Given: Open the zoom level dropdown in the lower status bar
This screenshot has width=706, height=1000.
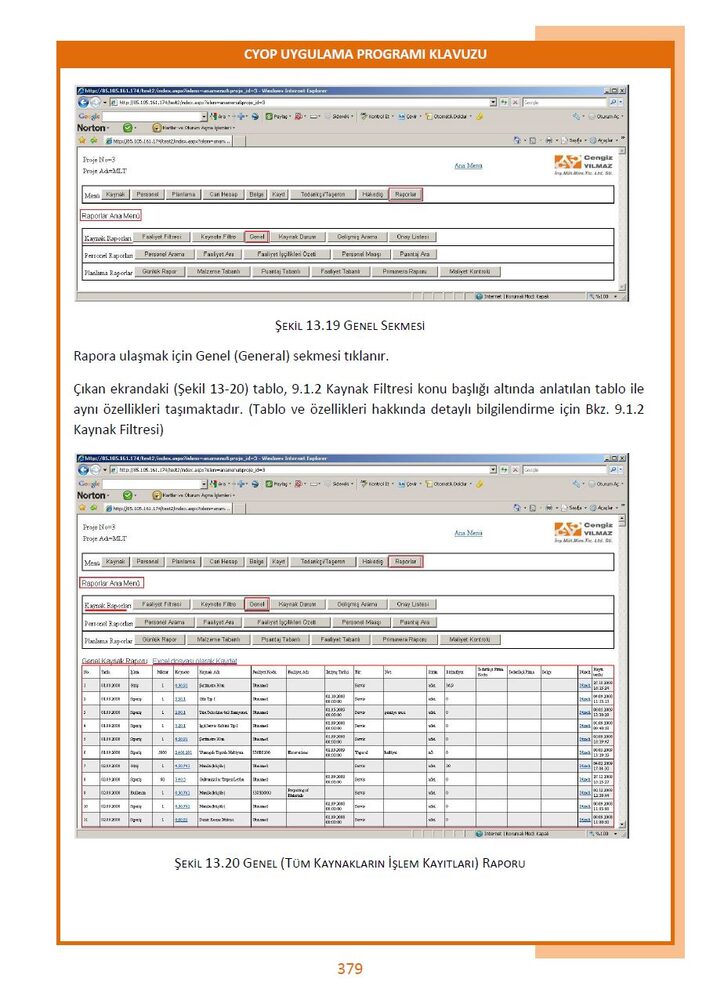Looking at the screenshot, I should [x=615, y=834].
